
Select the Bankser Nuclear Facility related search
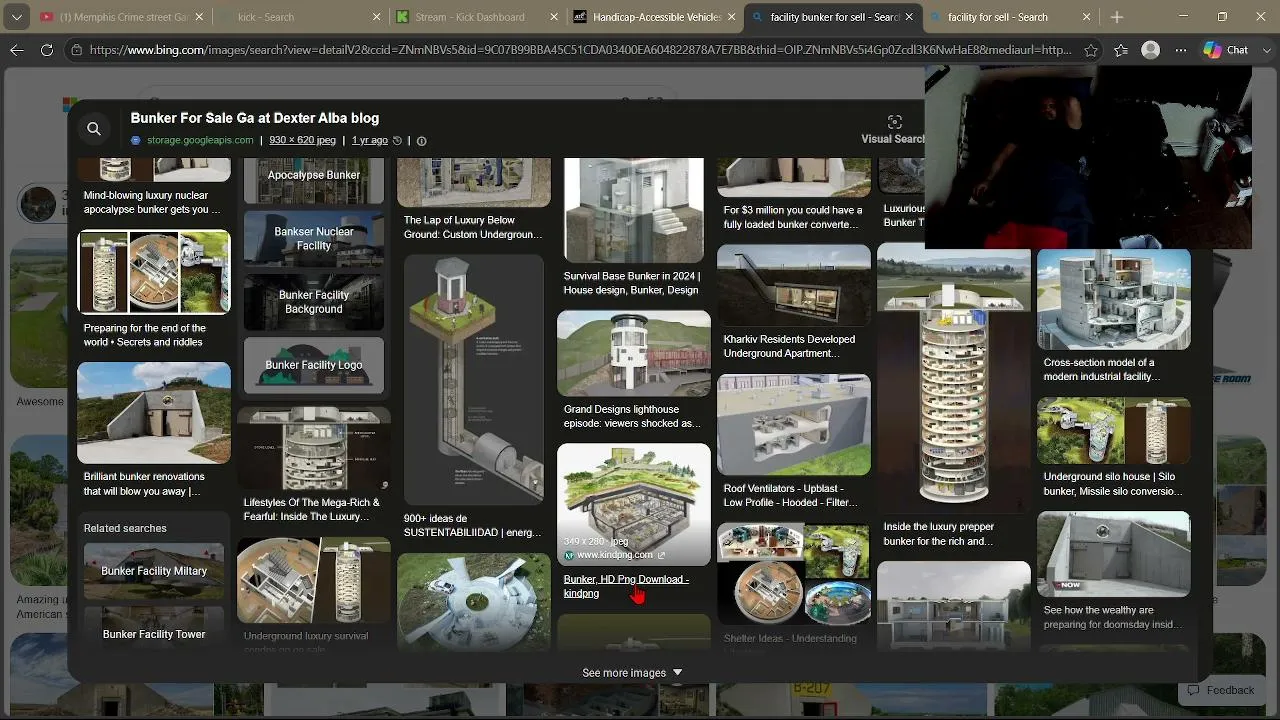pos(314,238)
